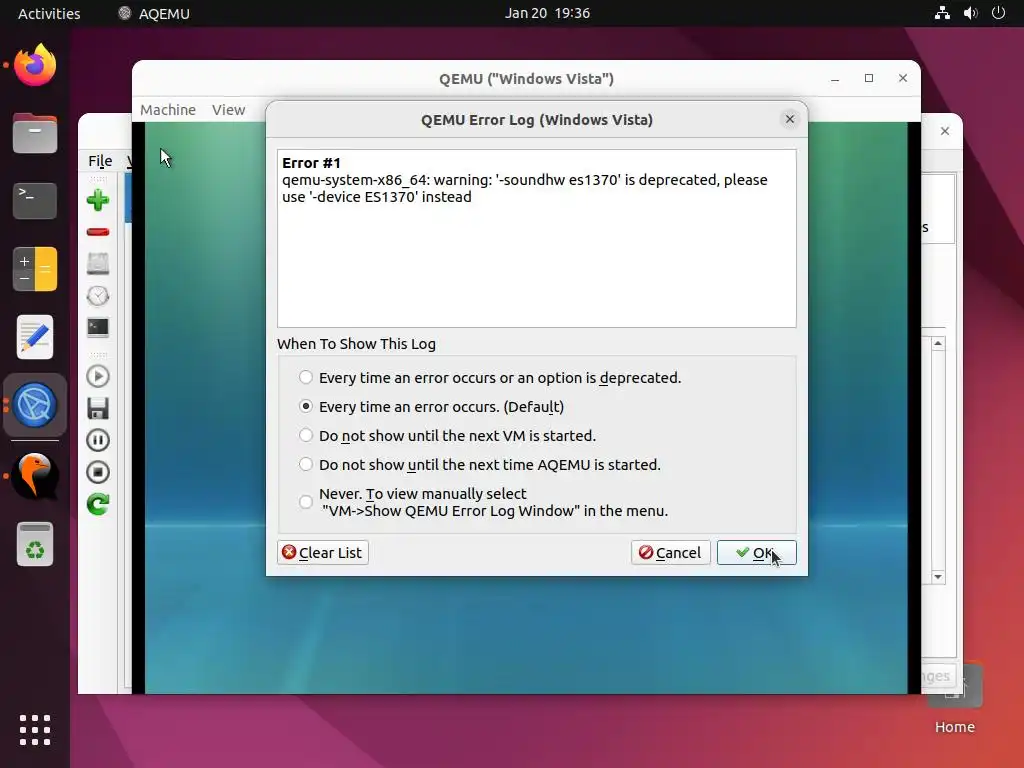The width and height of the screenshot is (1024, 768).
Task: Open Text Editor from the dock
Action: 35,337
